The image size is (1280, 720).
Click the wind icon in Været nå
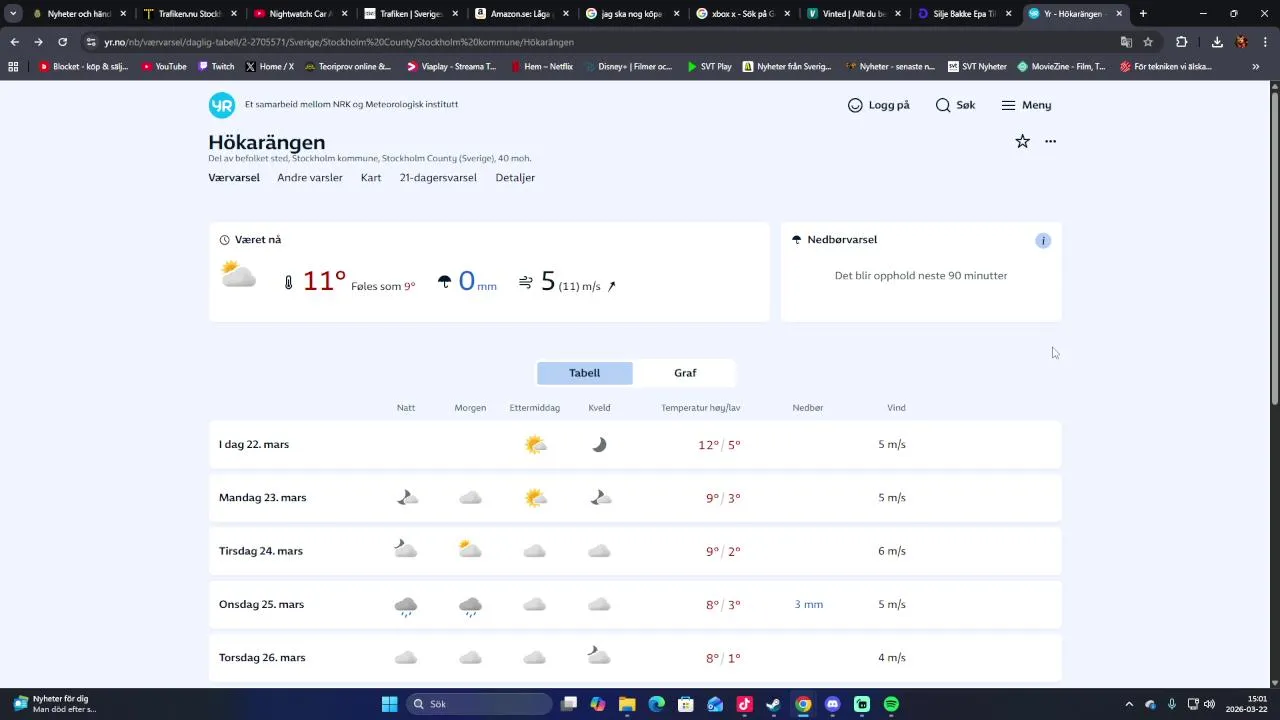(x=526, y=283)
